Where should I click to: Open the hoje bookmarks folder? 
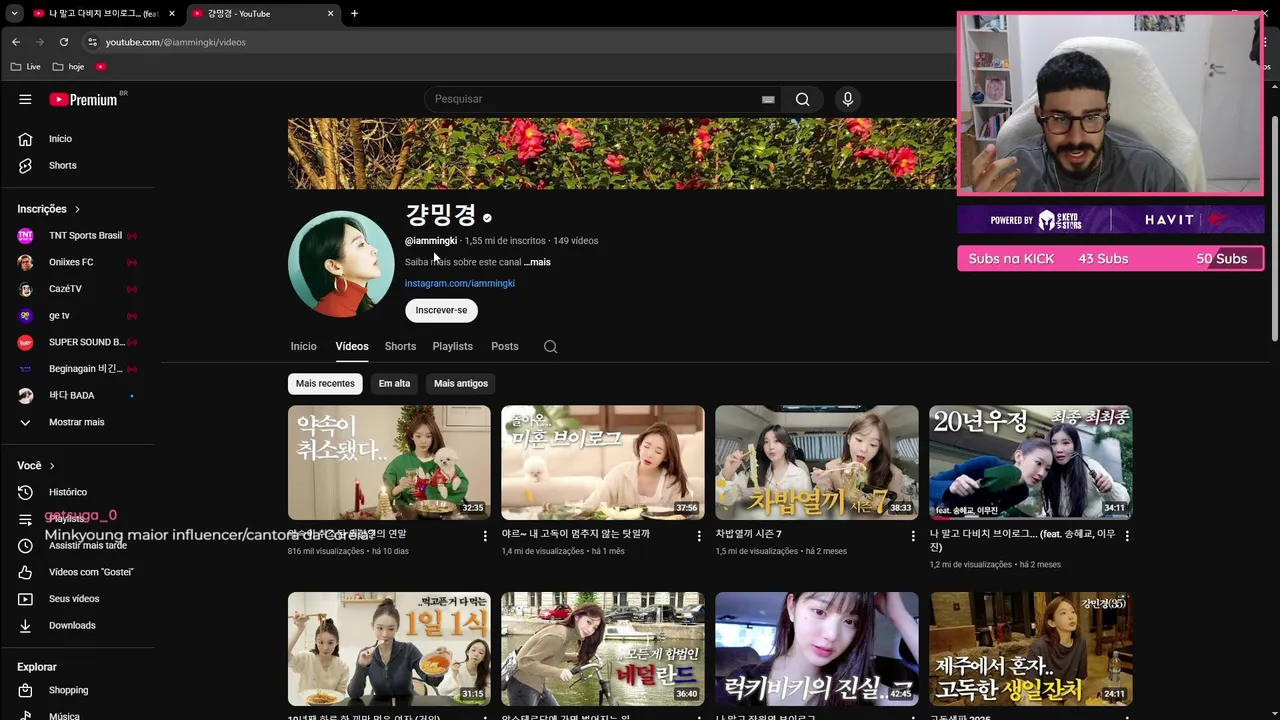[x=69, y=67]
